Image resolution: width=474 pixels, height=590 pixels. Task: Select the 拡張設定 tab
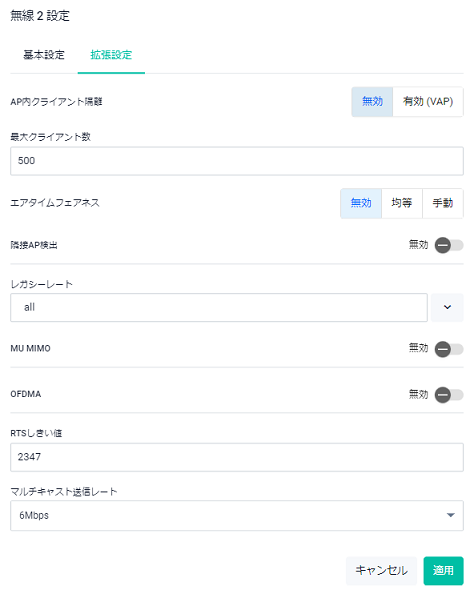[111, 55]
